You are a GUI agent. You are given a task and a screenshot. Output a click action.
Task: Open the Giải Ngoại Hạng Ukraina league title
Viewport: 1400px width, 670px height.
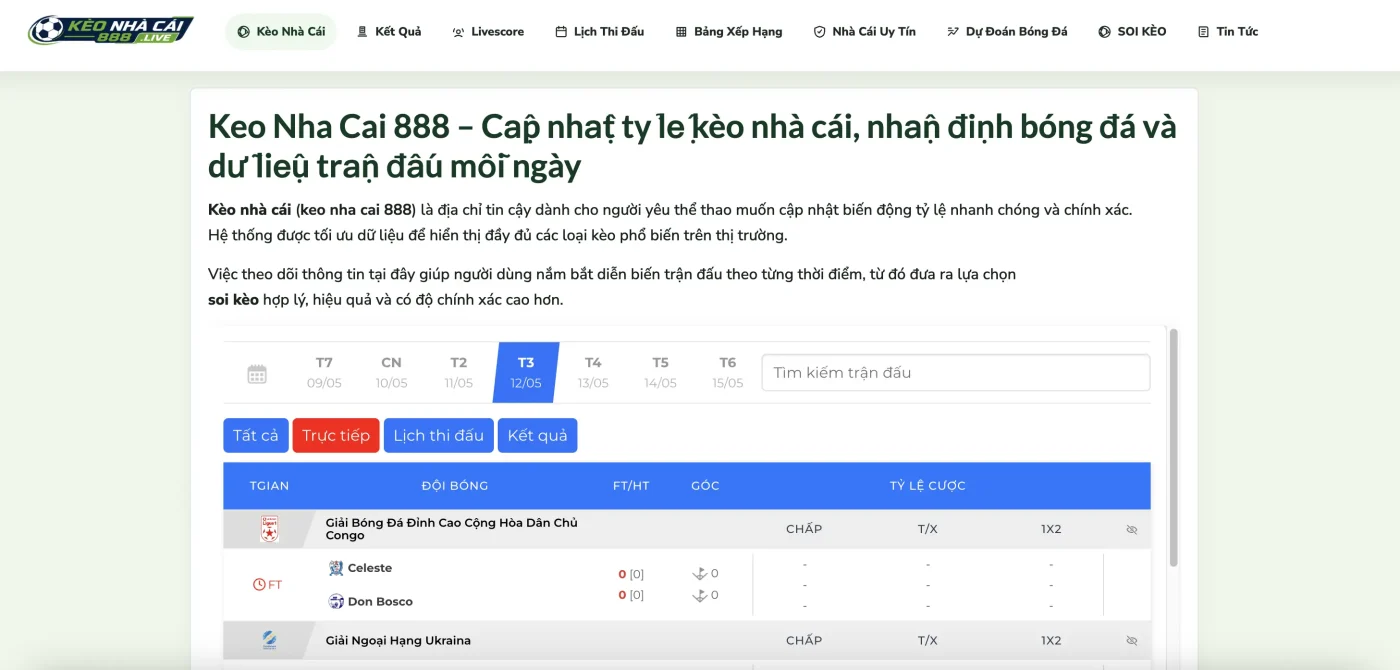[x=398, y=640]
